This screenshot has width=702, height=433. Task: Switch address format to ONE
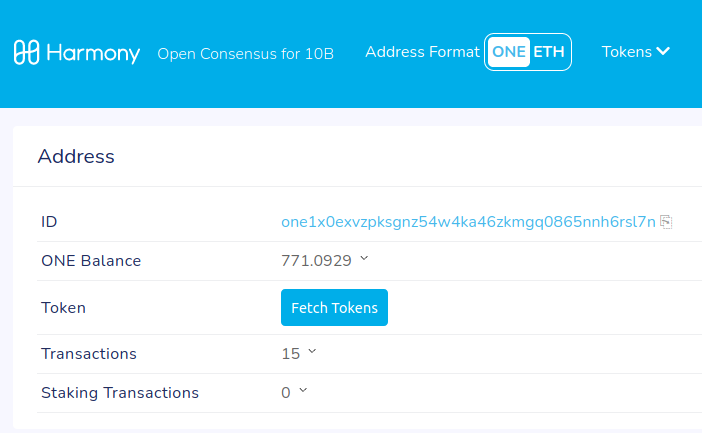click(509, 52)
